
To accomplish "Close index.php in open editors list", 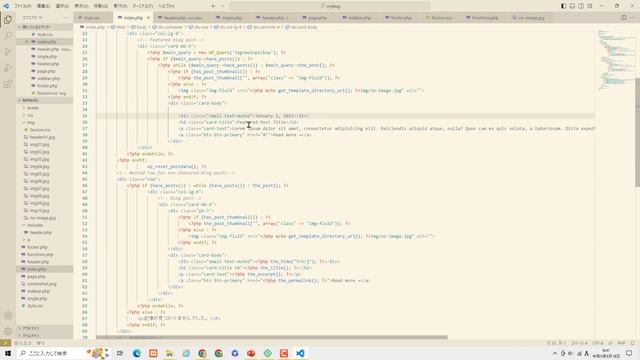I will coord(27,42).
